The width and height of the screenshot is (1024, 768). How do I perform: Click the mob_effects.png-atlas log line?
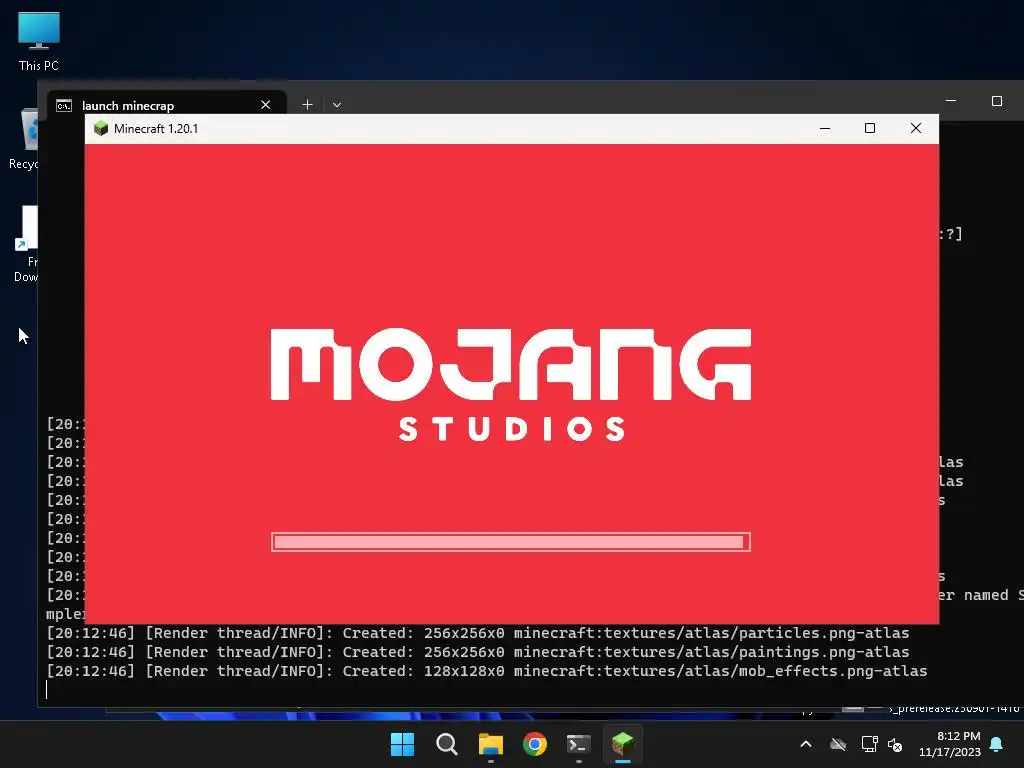487,671
